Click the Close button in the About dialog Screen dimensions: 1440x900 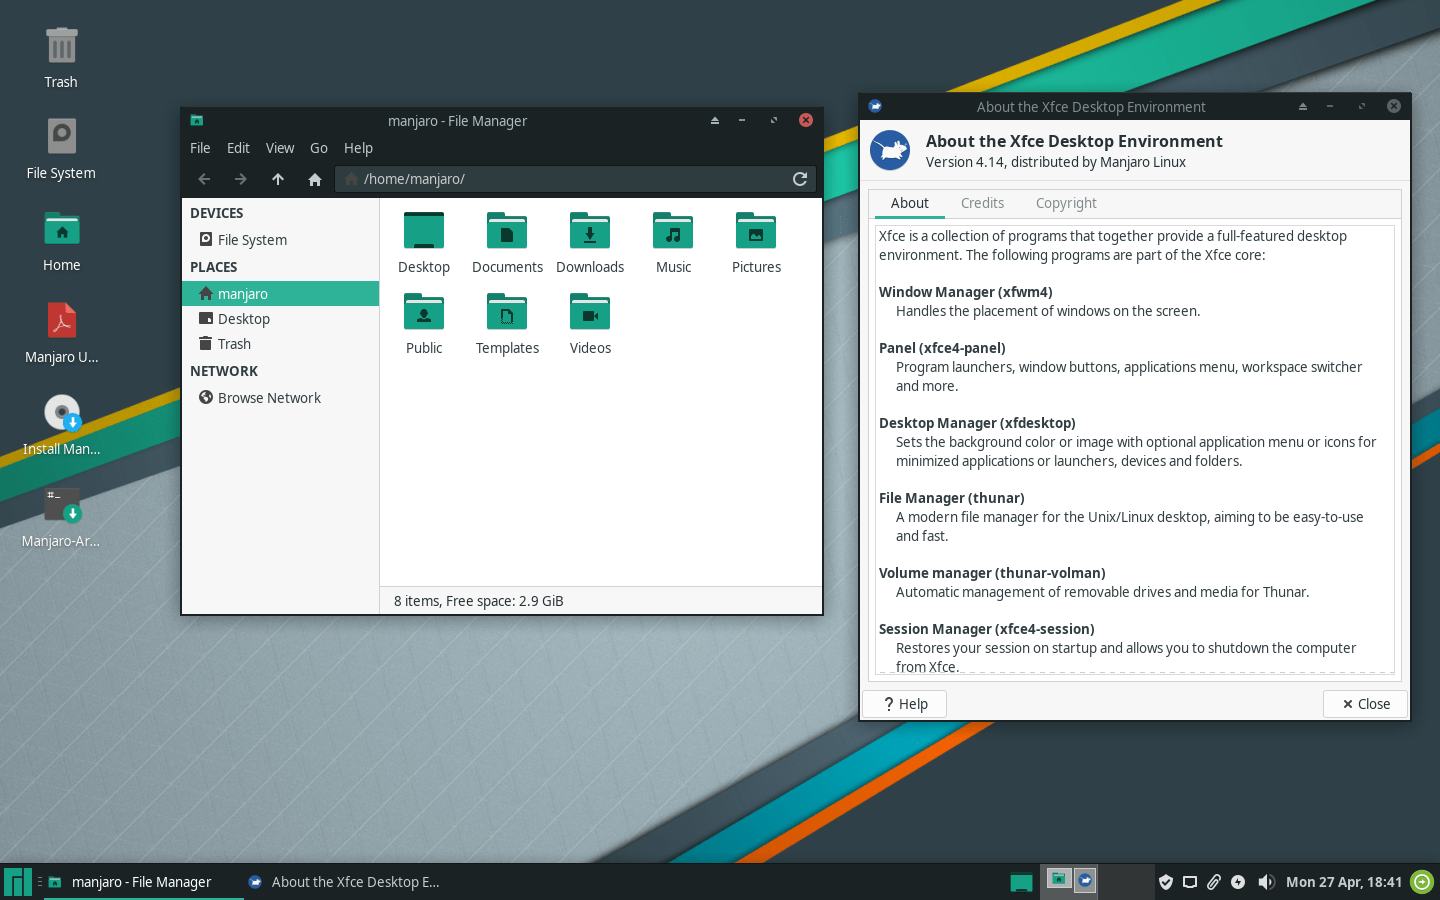tap(1365, 703)
